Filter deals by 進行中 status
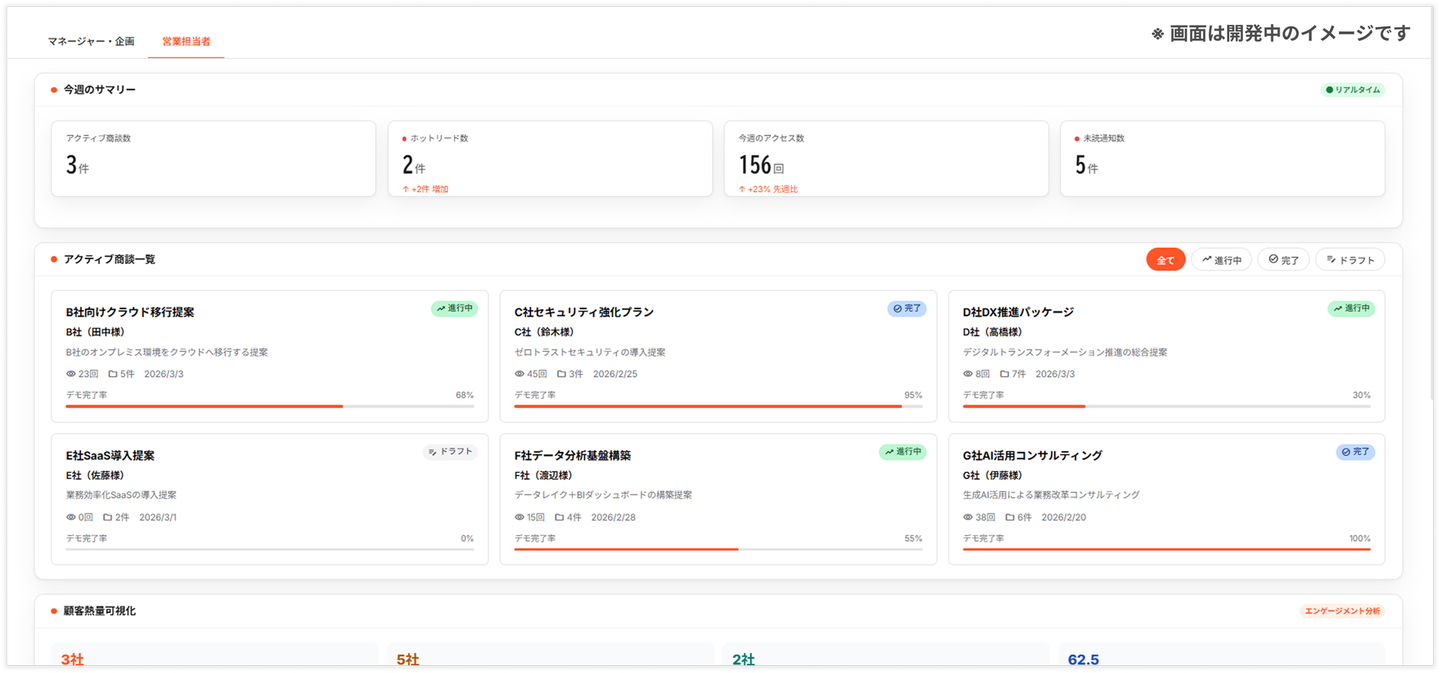1440x673 pixels. coord(1221,260)
